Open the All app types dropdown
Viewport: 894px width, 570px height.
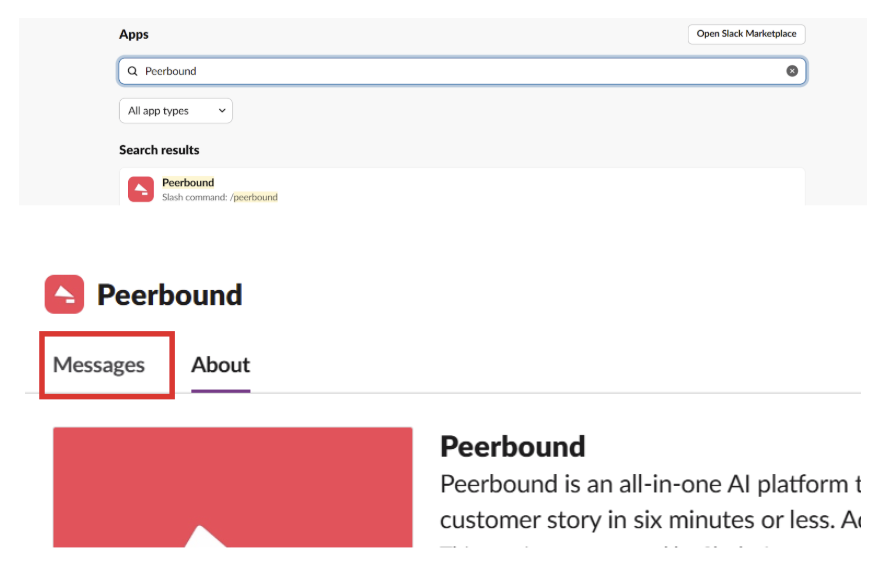click(x=176, y=111)
